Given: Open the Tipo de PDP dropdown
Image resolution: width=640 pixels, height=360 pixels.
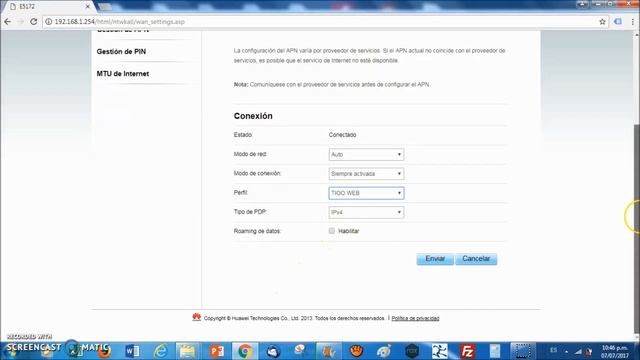Looking at the screenshot, I should [366, 212].
